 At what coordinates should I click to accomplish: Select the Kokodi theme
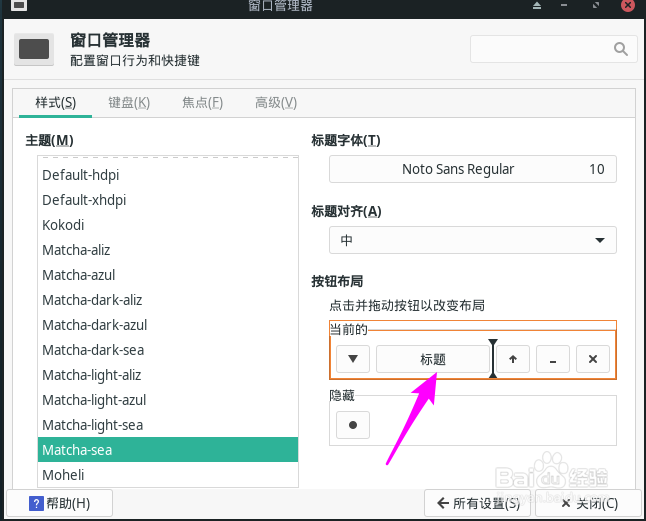[x=168, y=225]
